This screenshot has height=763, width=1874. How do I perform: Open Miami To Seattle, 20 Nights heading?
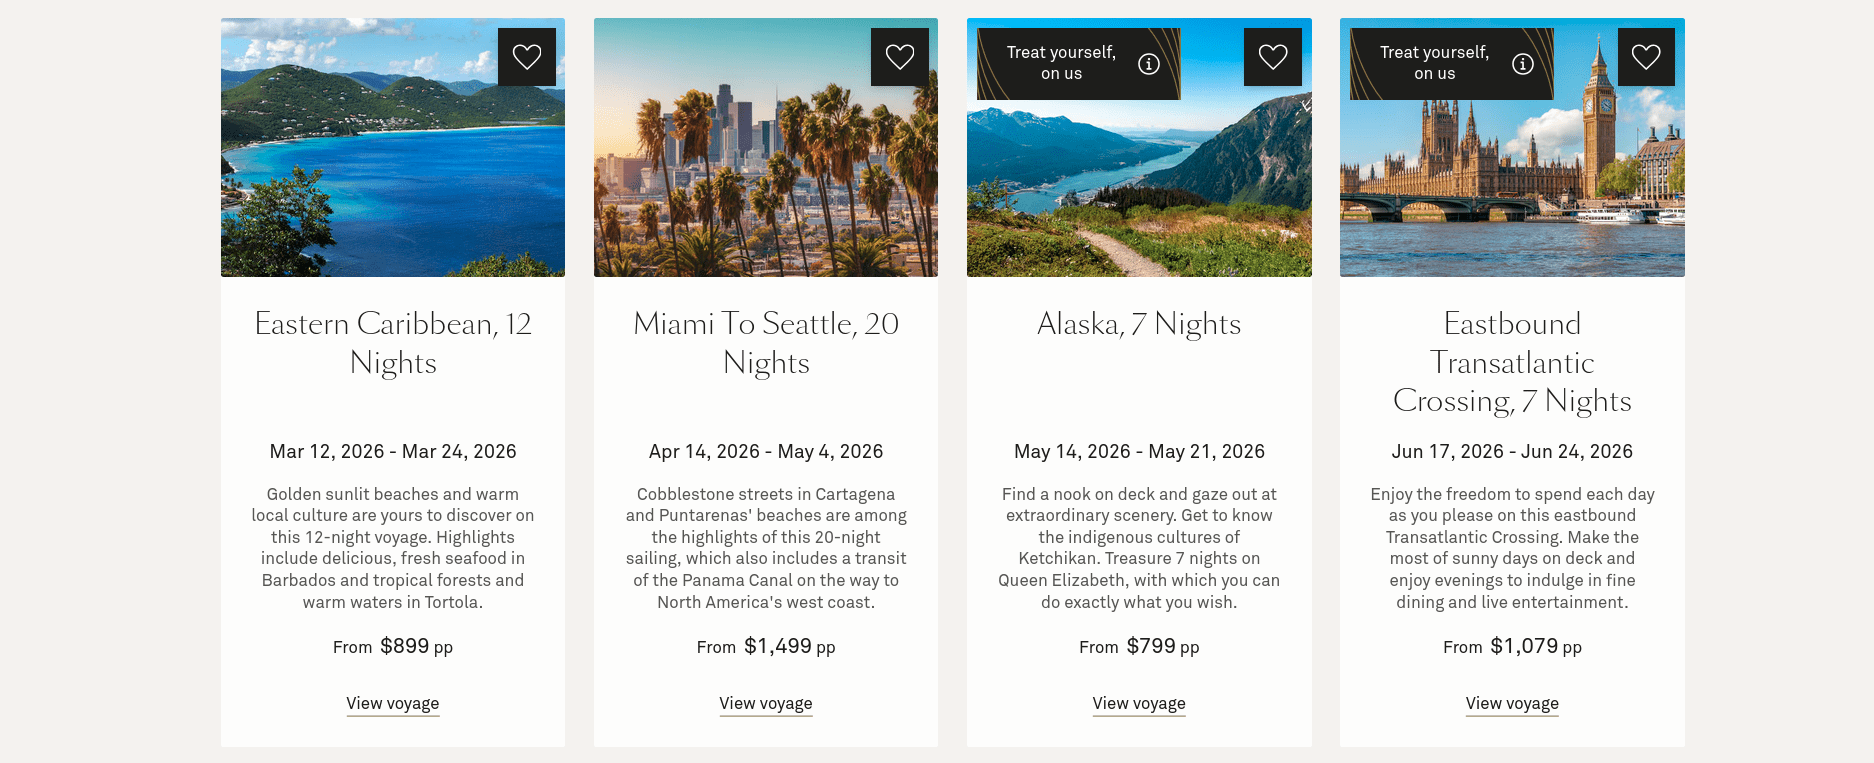[766, 343]
